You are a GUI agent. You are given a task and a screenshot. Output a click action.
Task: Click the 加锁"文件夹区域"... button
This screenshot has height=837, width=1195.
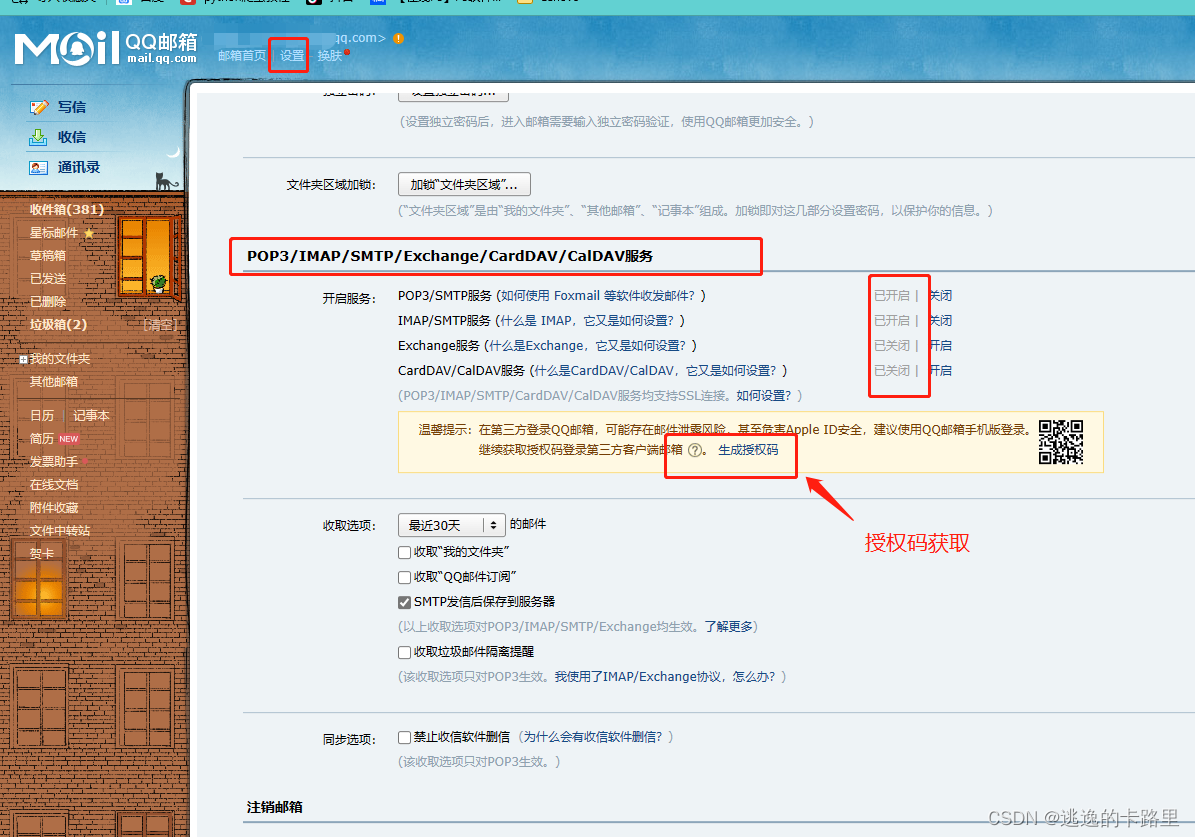[464, 184]
